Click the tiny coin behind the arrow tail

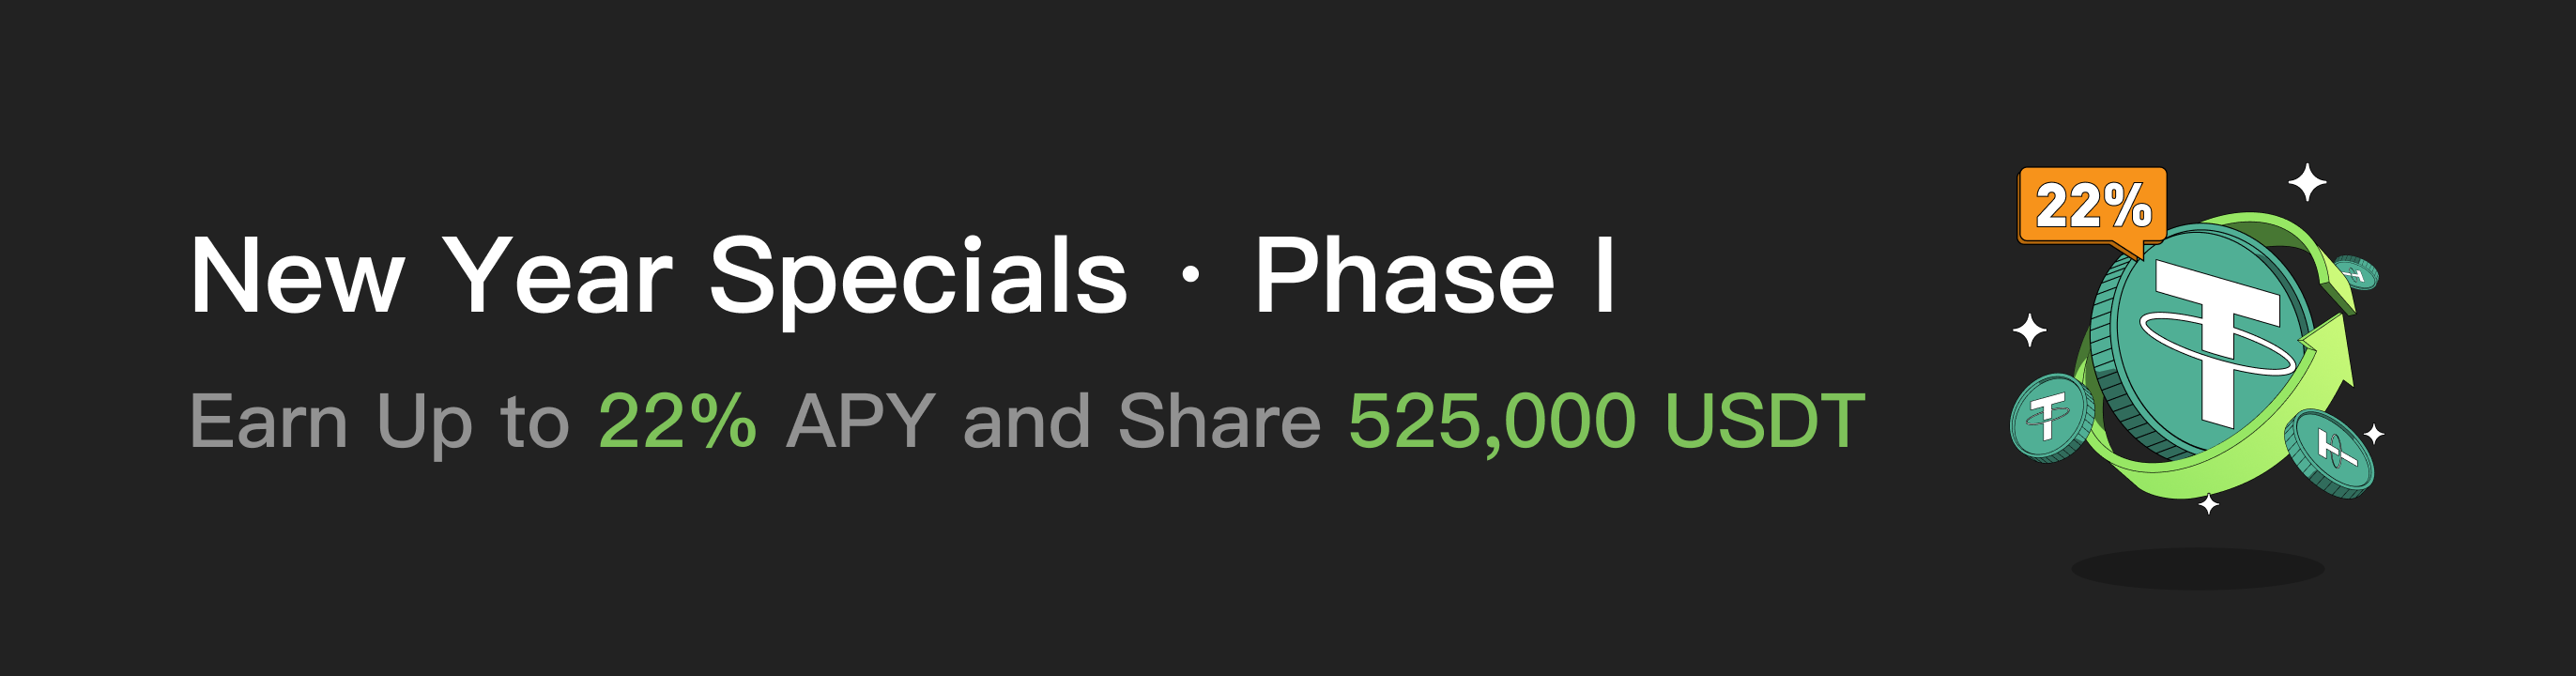pyautogui.click(x=2357, y=274)
